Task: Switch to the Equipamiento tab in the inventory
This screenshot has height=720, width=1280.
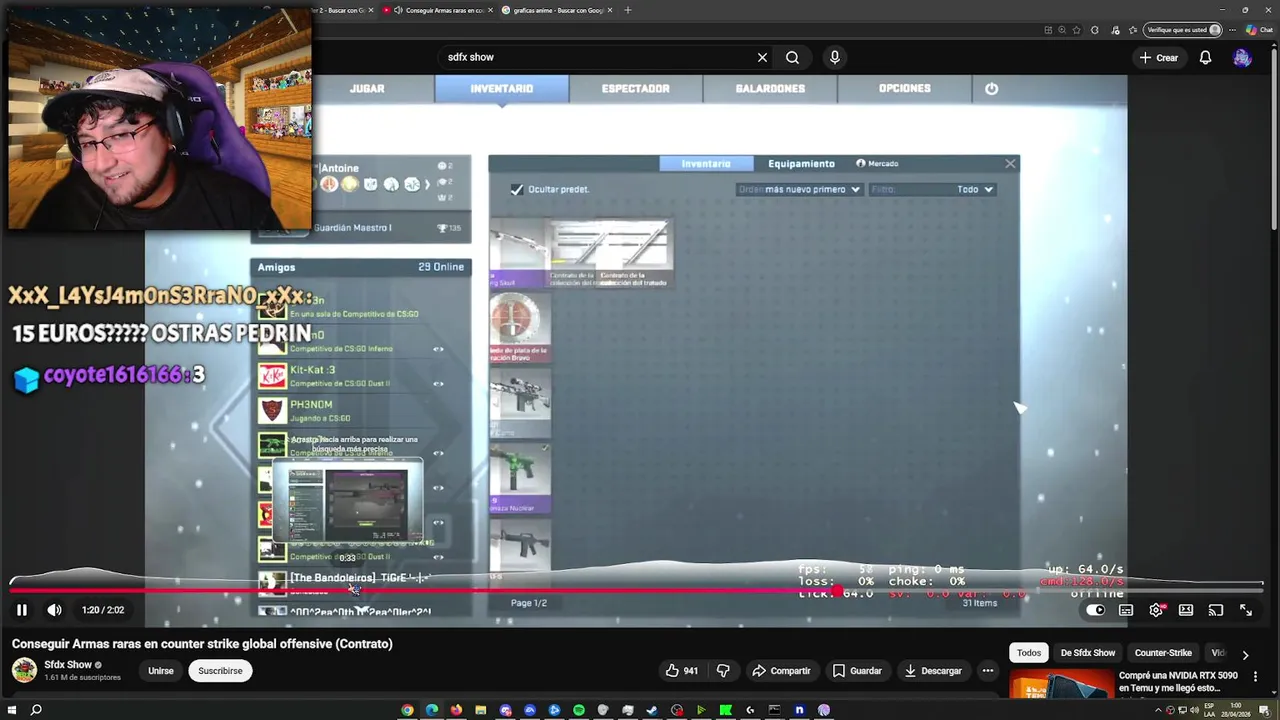Action: click(x=801, y=163)
